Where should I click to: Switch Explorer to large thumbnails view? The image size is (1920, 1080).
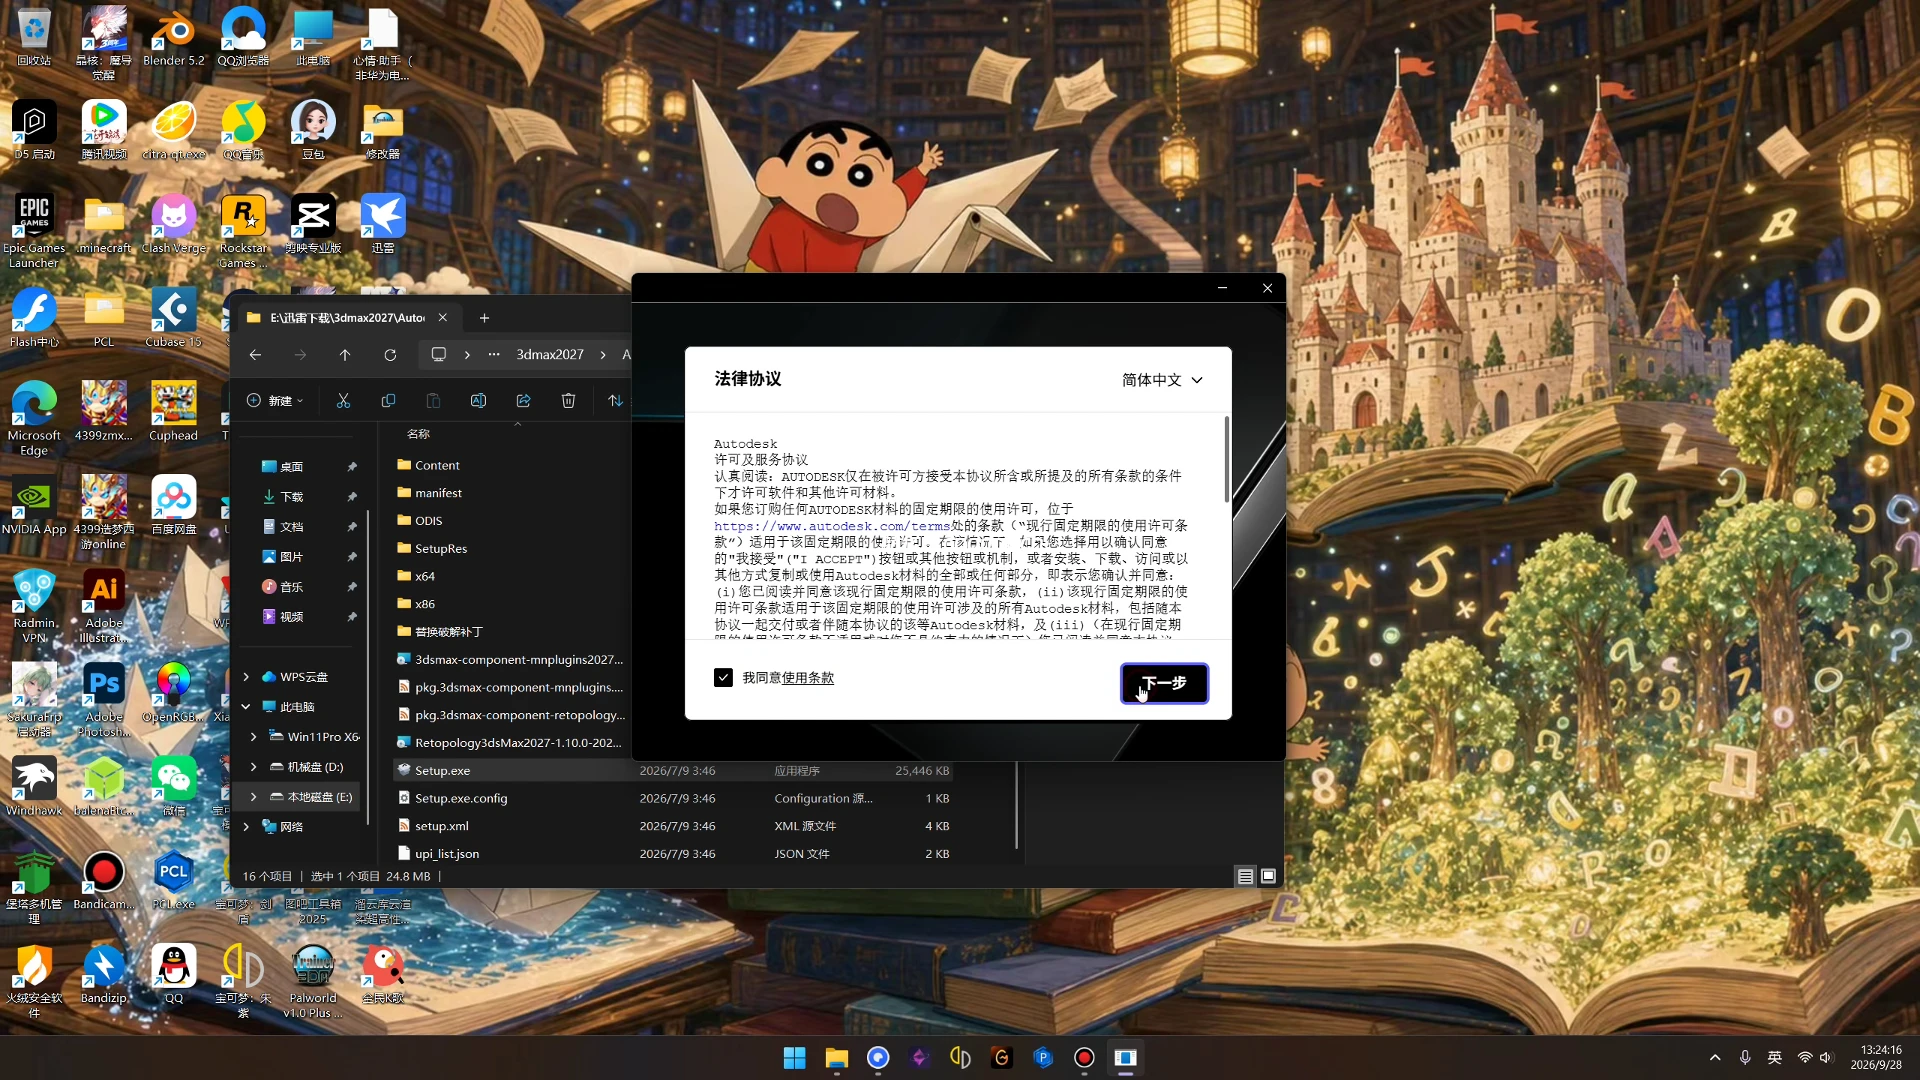coord(1268,877)
